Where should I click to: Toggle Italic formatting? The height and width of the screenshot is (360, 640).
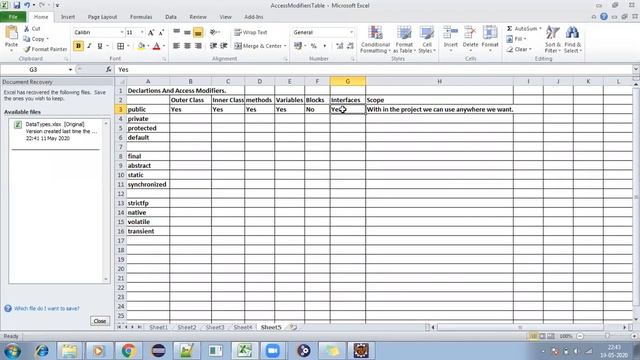89,46
